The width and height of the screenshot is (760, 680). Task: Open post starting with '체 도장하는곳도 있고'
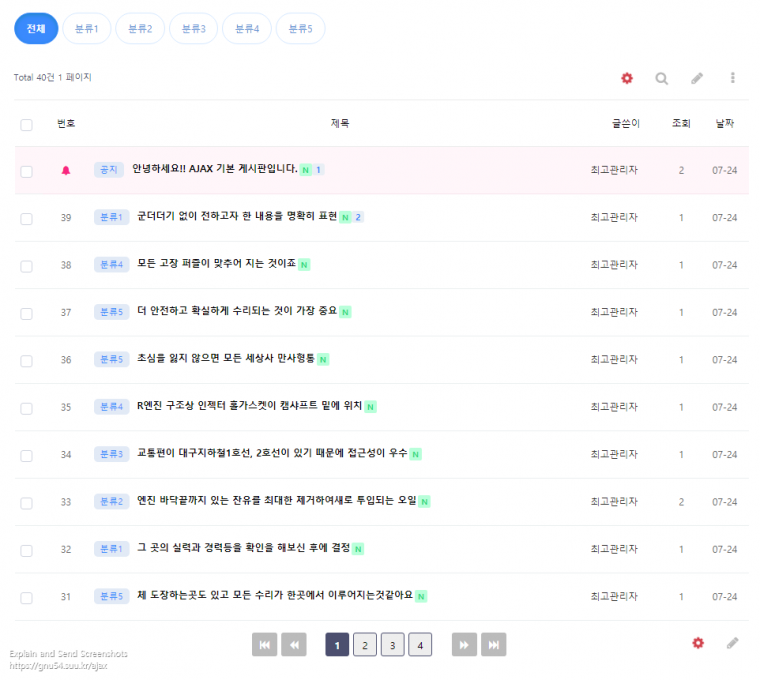pos(275,595)
